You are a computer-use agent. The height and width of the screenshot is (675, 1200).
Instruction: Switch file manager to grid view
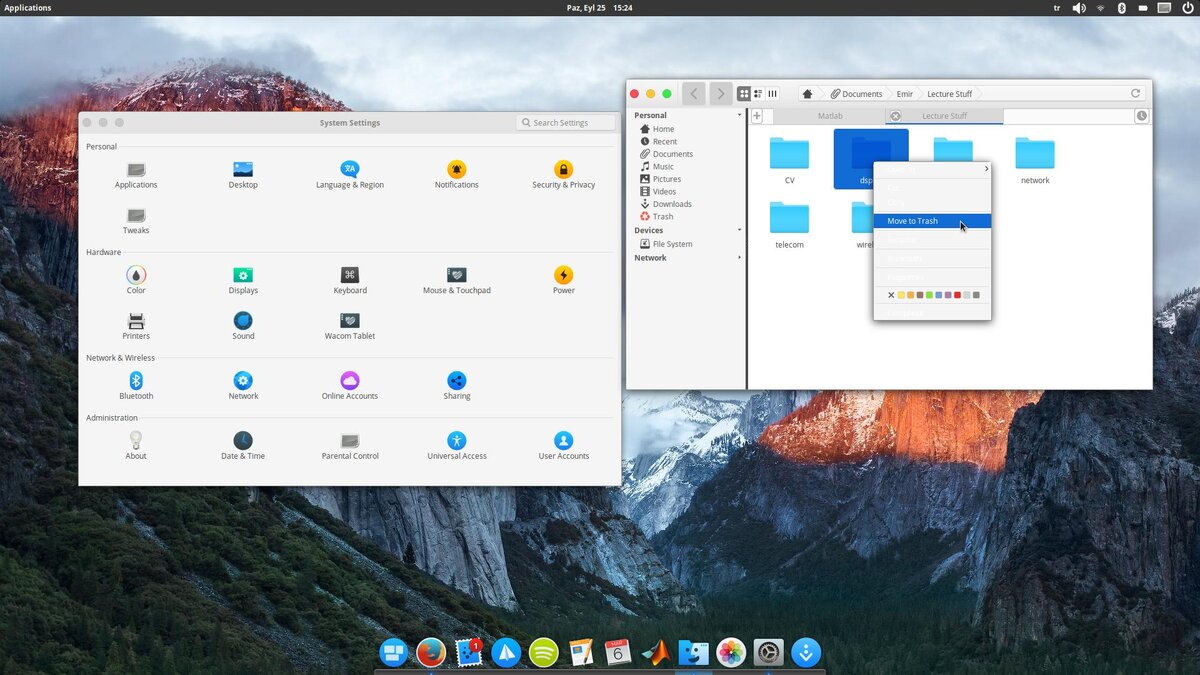coord(744,94)
